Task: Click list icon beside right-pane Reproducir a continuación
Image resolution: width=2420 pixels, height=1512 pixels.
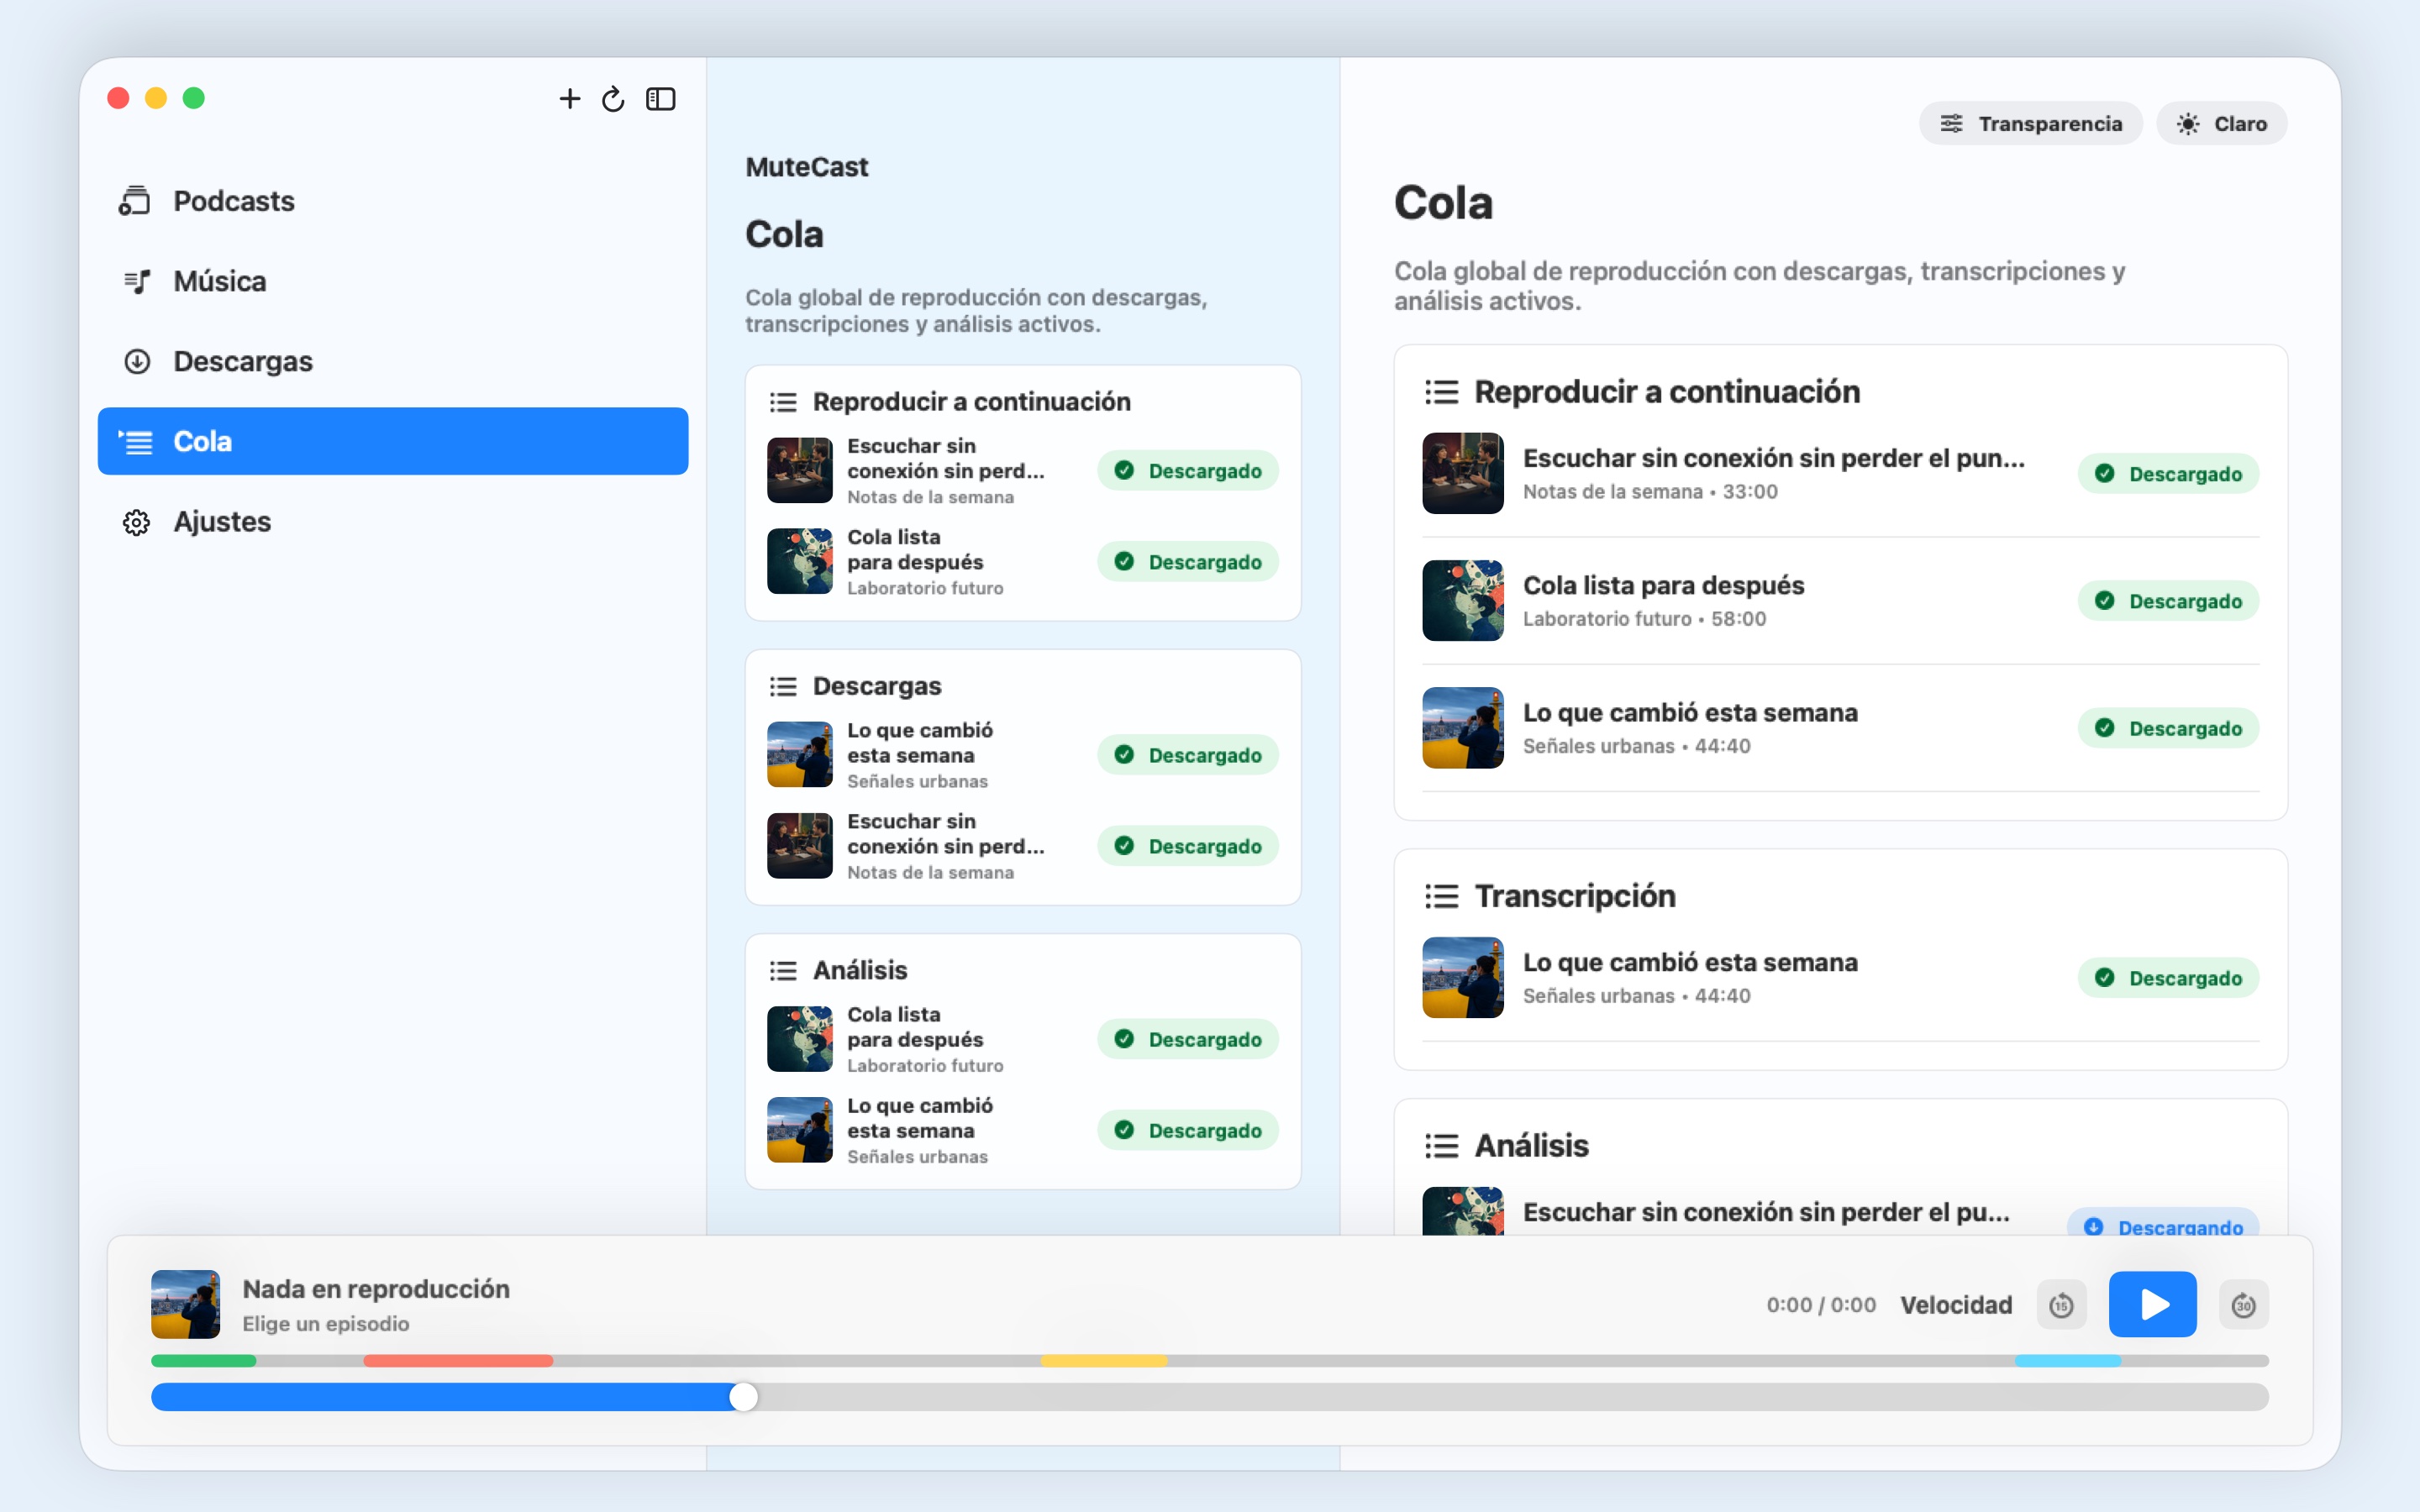Action: [1441, 392]
